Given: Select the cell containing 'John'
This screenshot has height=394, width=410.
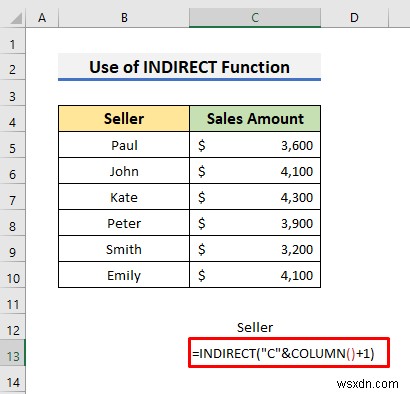Looking at the screenshot, I should (x=124, y=171).
